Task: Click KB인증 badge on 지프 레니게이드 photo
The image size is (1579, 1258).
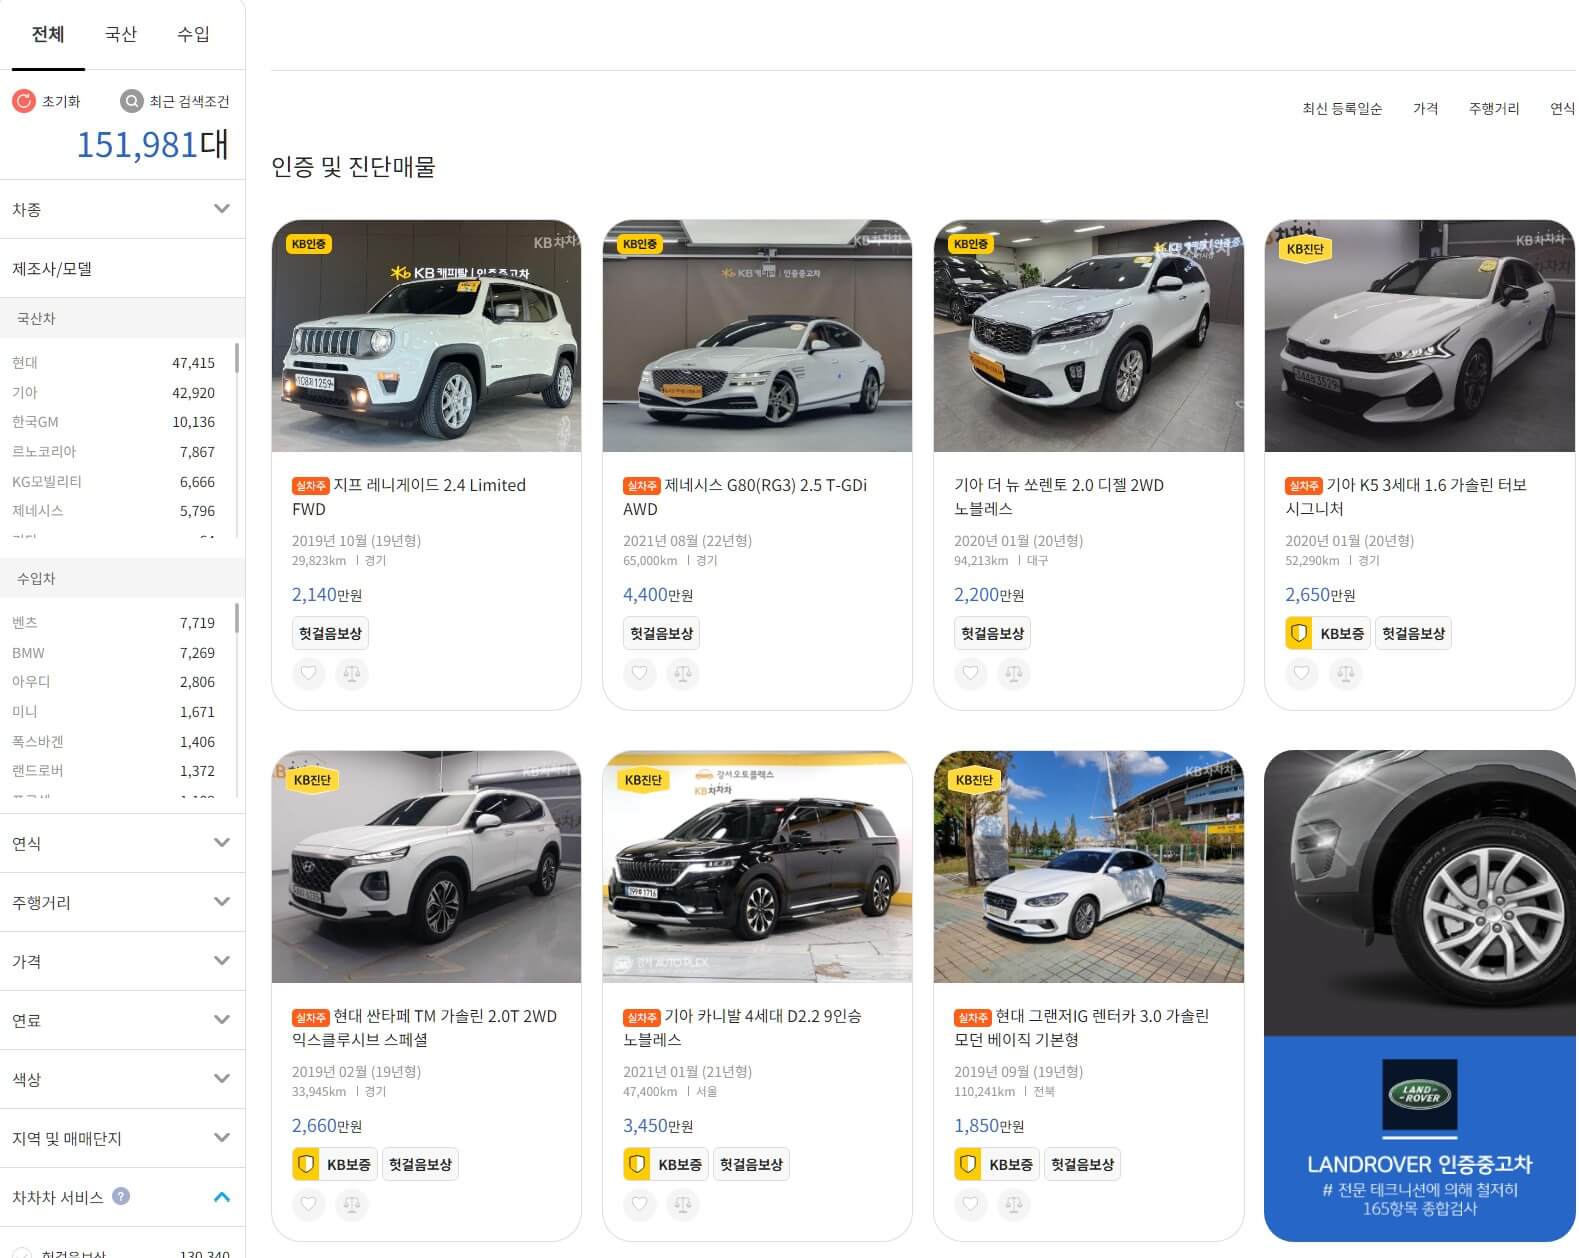Action: pos(309,243)
